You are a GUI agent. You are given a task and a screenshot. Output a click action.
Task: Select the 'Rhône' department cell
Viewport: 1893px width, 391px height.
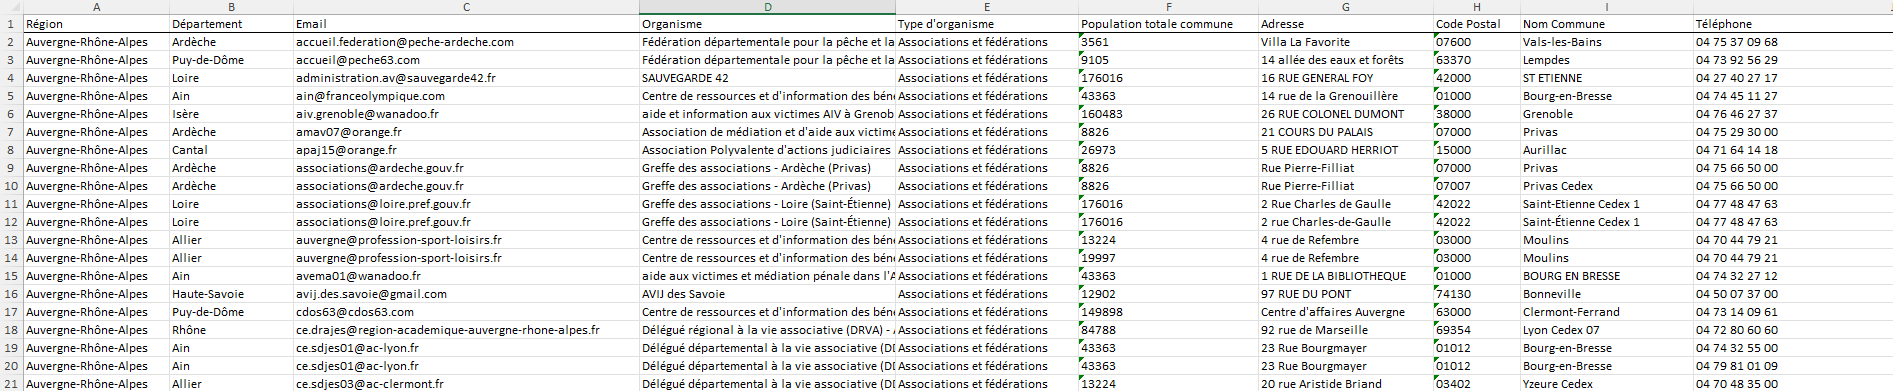point(231,330)
